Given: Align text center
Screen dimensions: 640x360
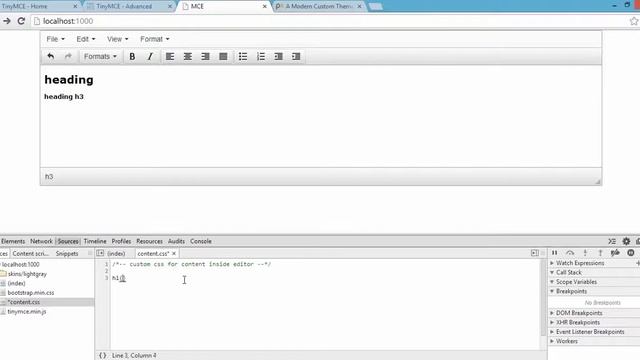Looking at the screenshot, I should tap(188, 56).
